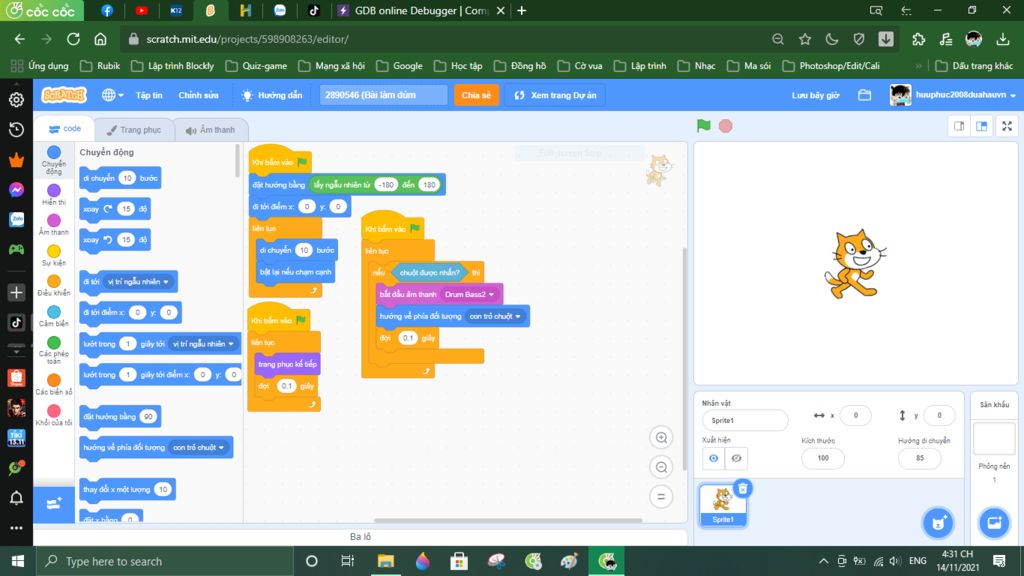Expand the language globe dropdown
This screenshot has height=576, width=1024.
tap(112, 95)
